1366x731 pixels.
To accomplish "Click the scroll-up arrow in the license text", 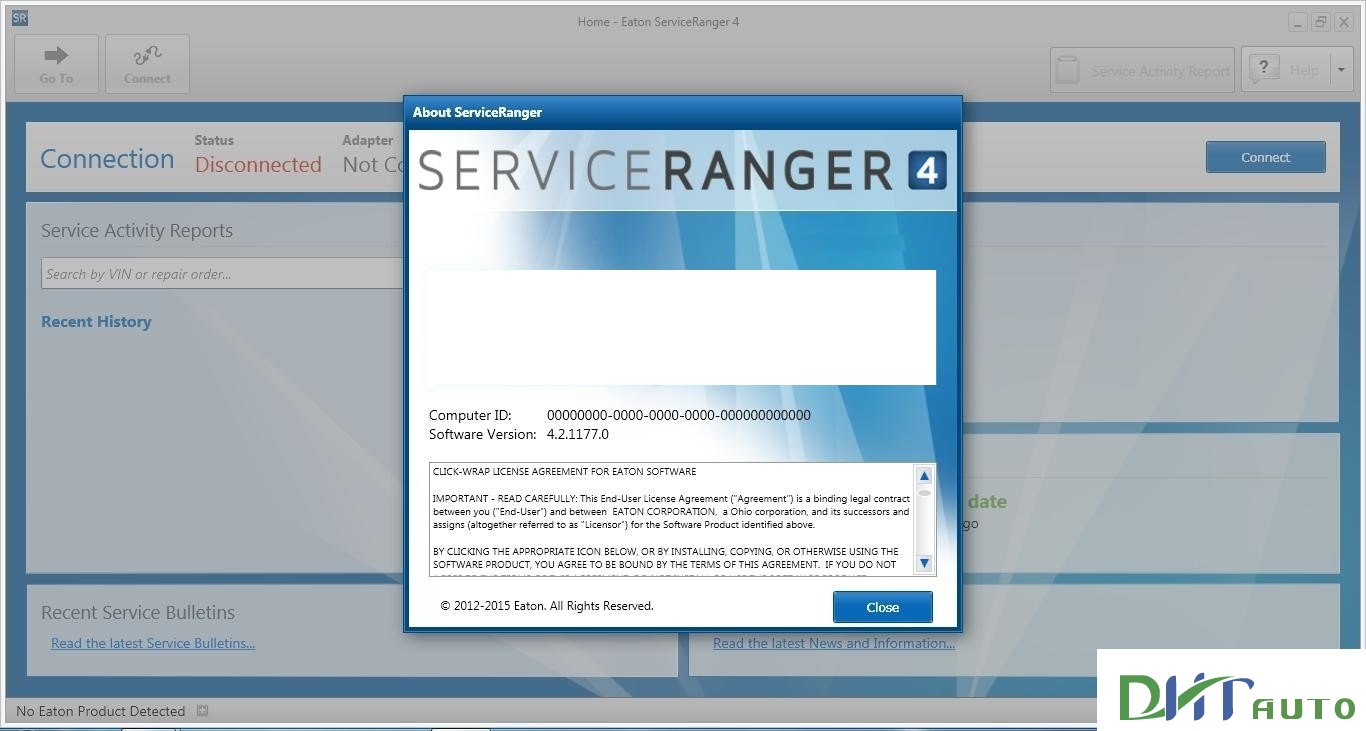I will pyautogui.click(x=923, y=476).
